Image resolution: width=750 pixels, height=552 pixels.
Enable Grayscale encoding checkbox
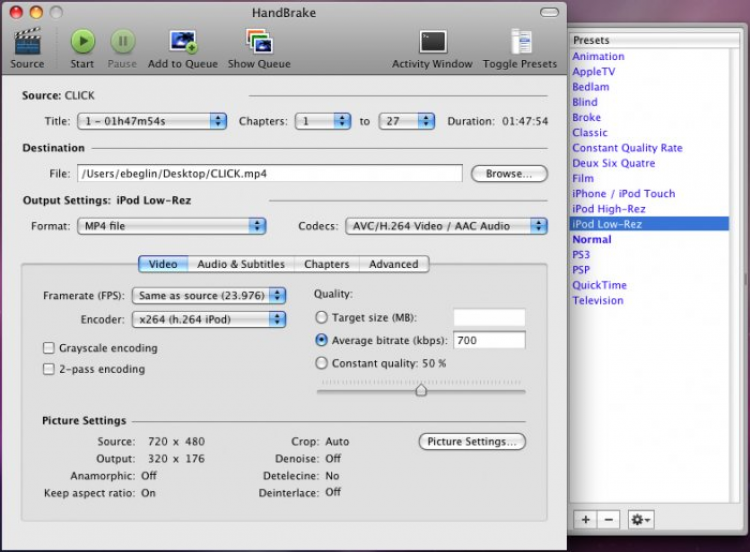tap(49, 348)
